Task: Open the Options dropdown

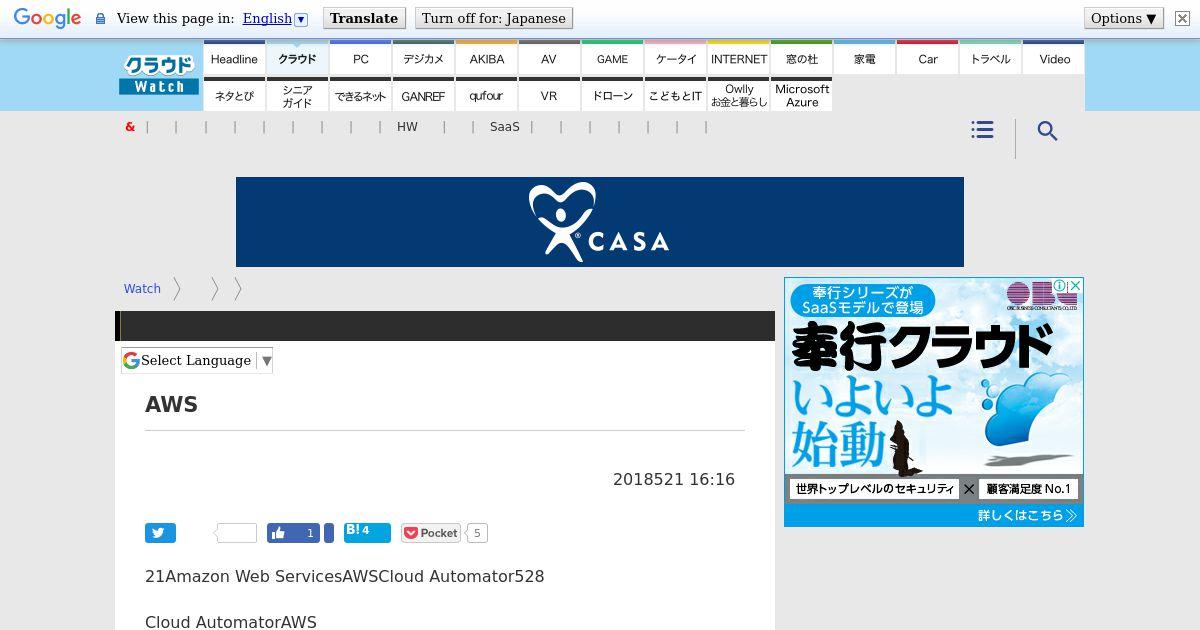Action: click(1124, 18)
